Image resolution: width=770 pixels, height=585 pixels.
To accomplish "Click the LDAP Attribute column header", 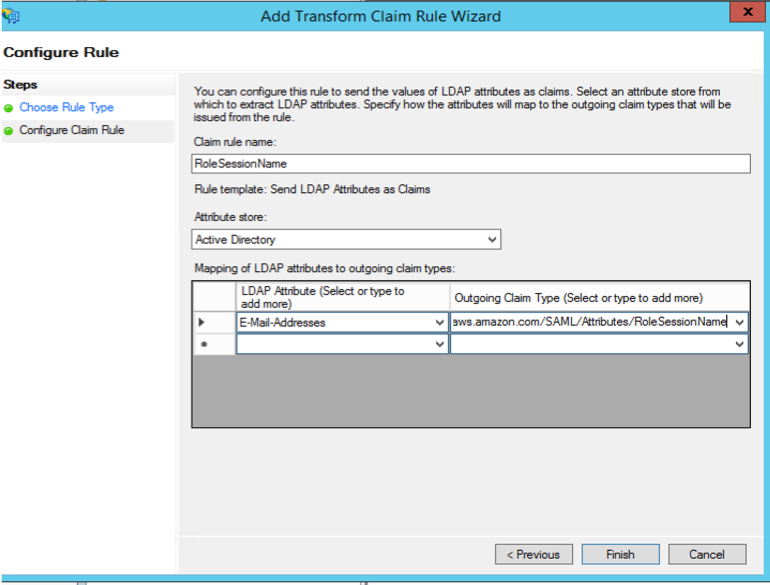I will [x=342, y=297].
